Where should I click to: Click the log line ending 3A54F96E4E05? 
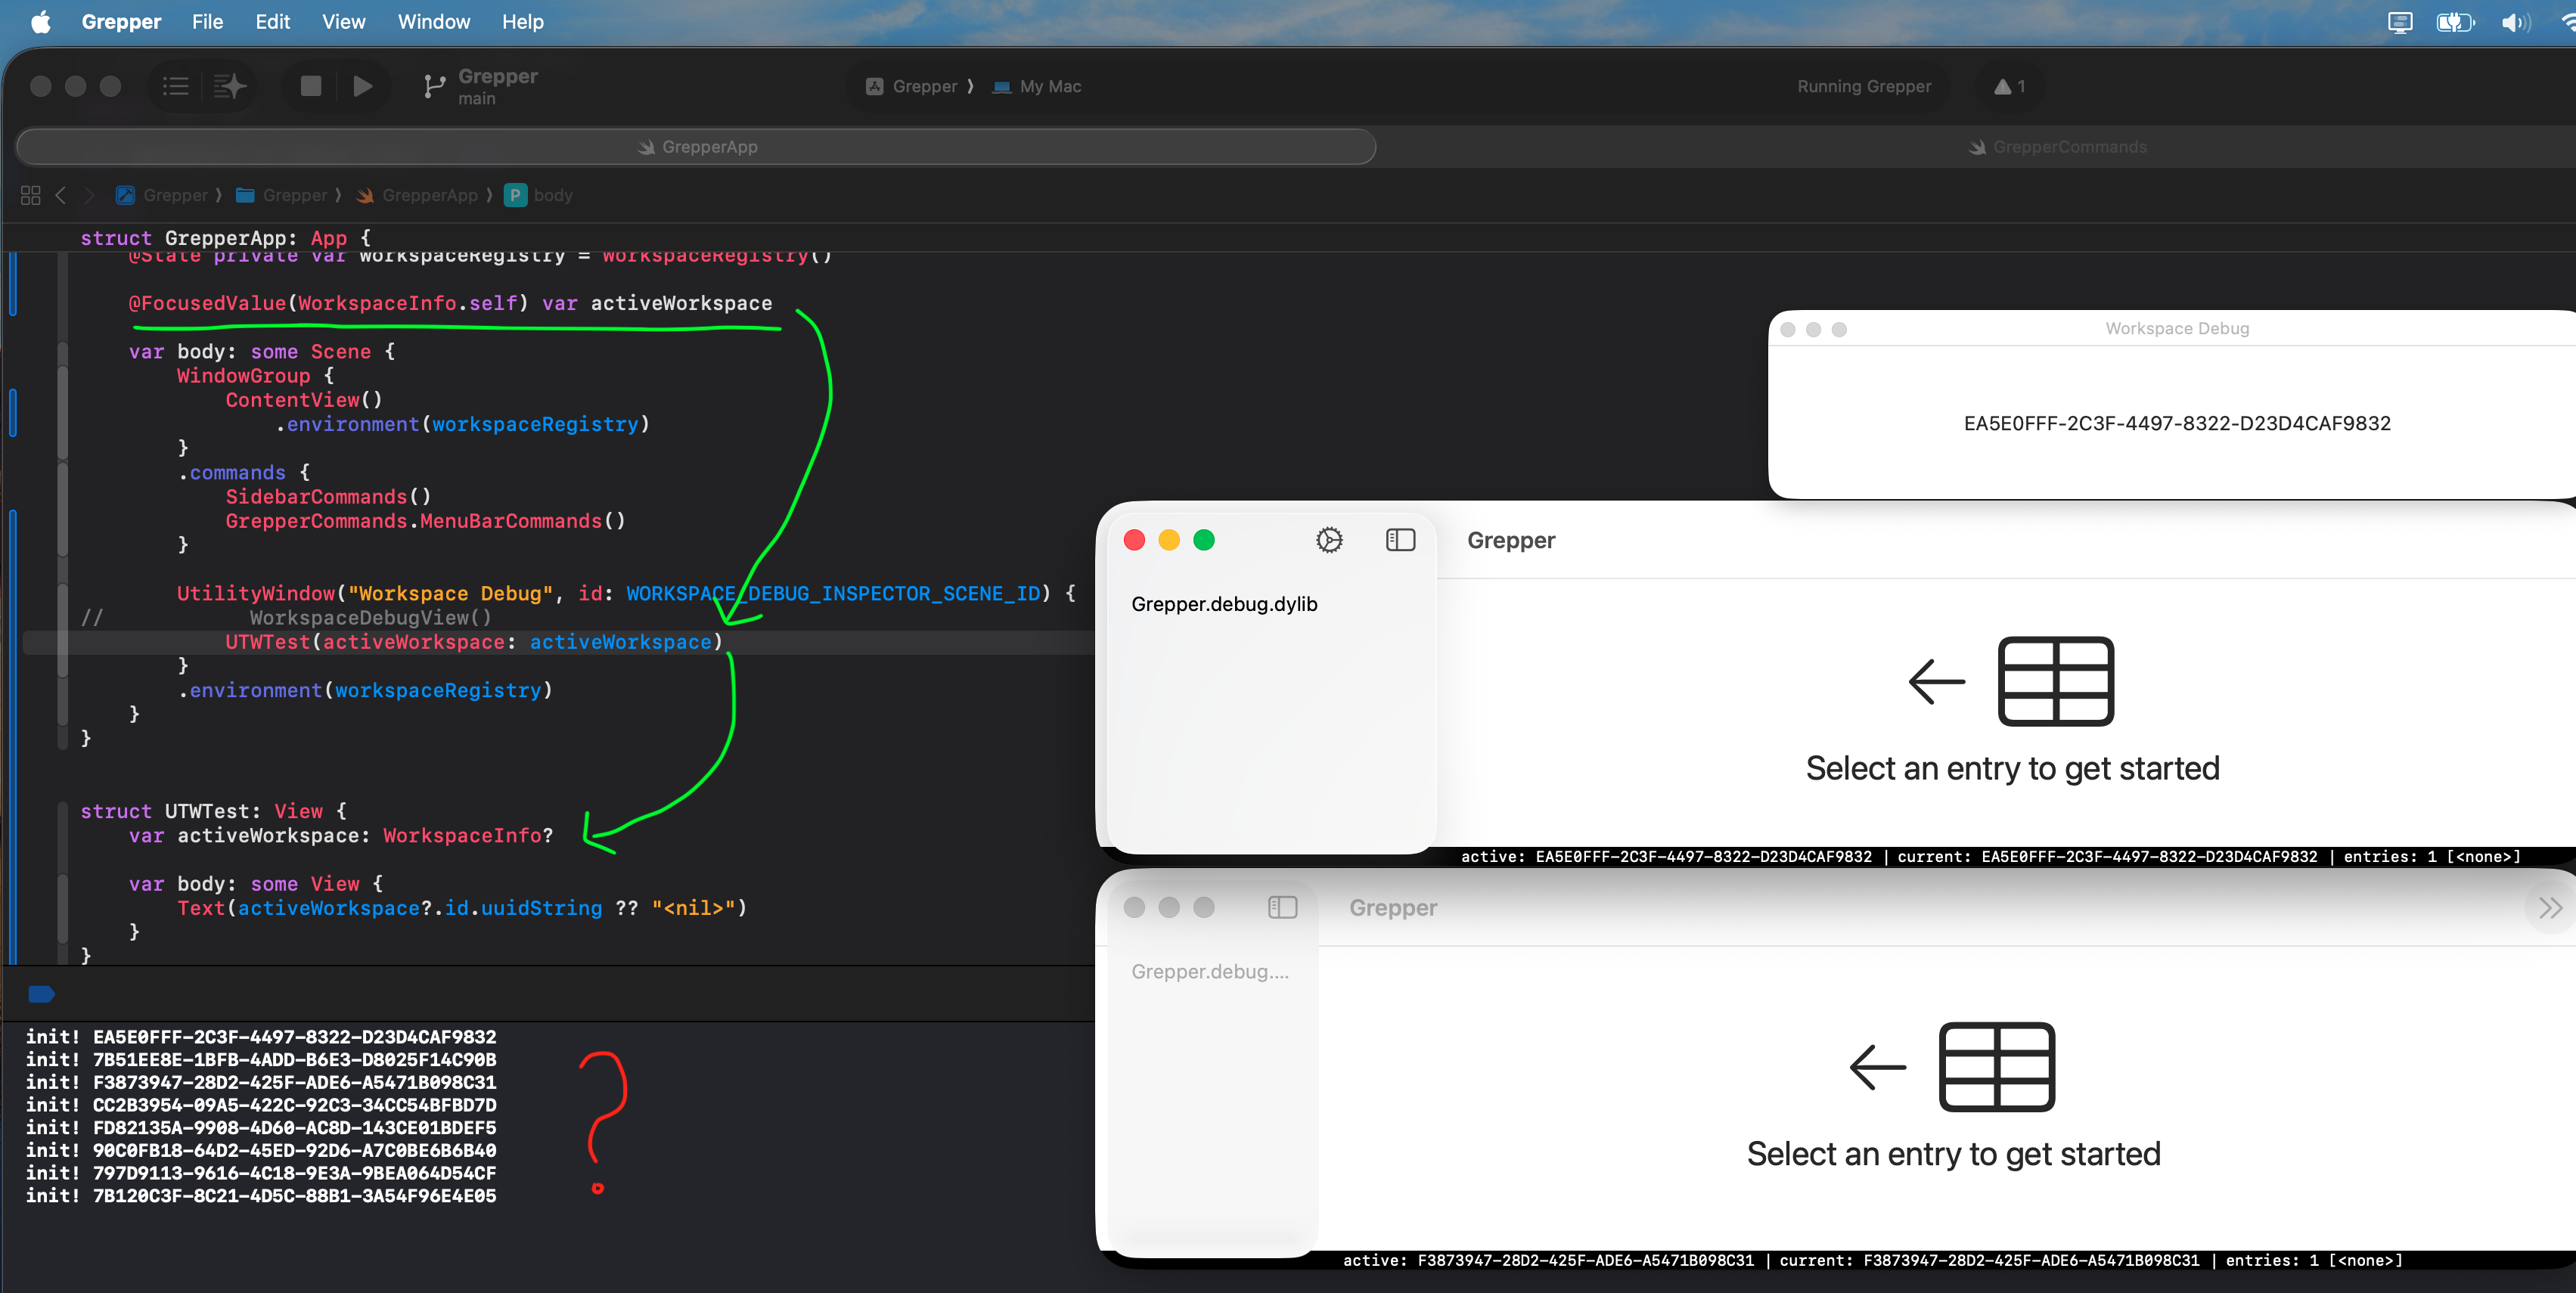261,1195
